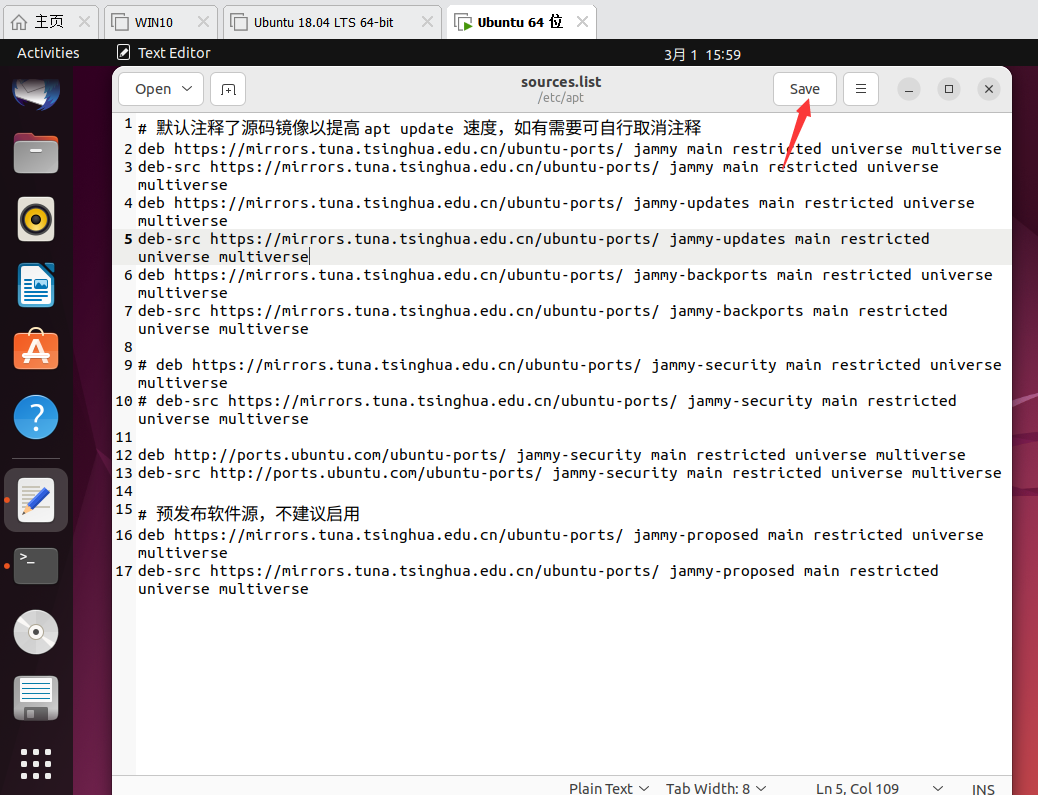Open Rhythmbox music player from dock
This screenshot has width=1038, height=795.
pyautogui.click(x=36, y=219)
